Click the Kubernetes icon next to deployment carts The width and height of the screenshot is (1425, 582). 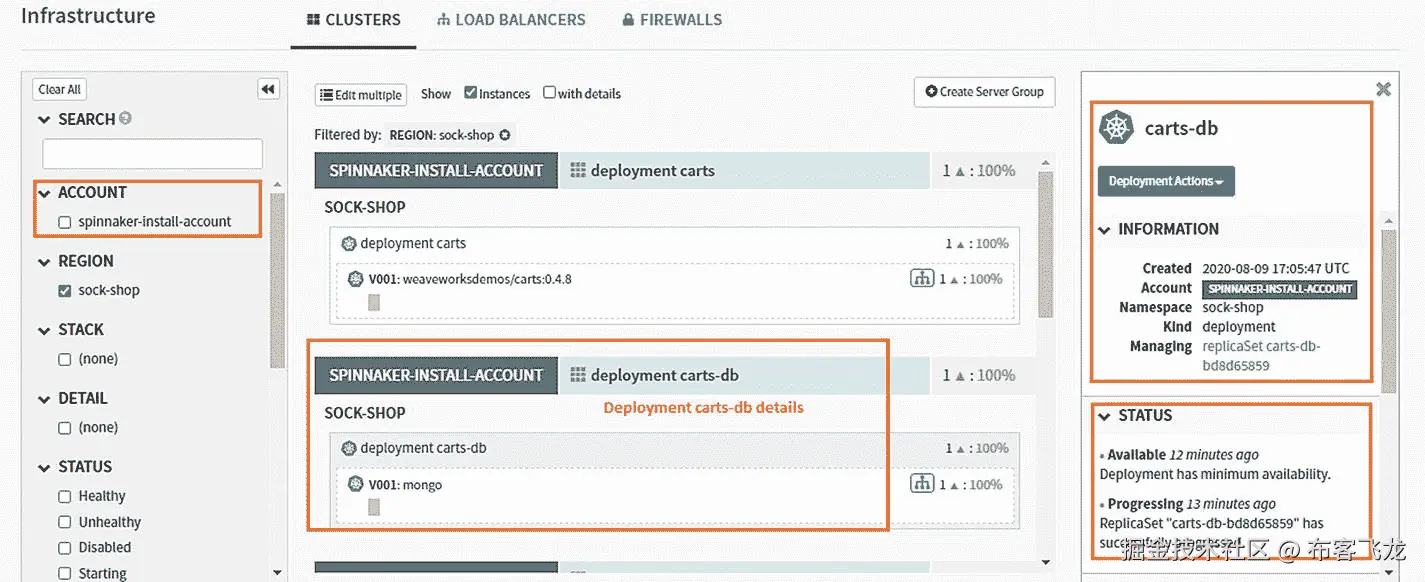point(349,243)
